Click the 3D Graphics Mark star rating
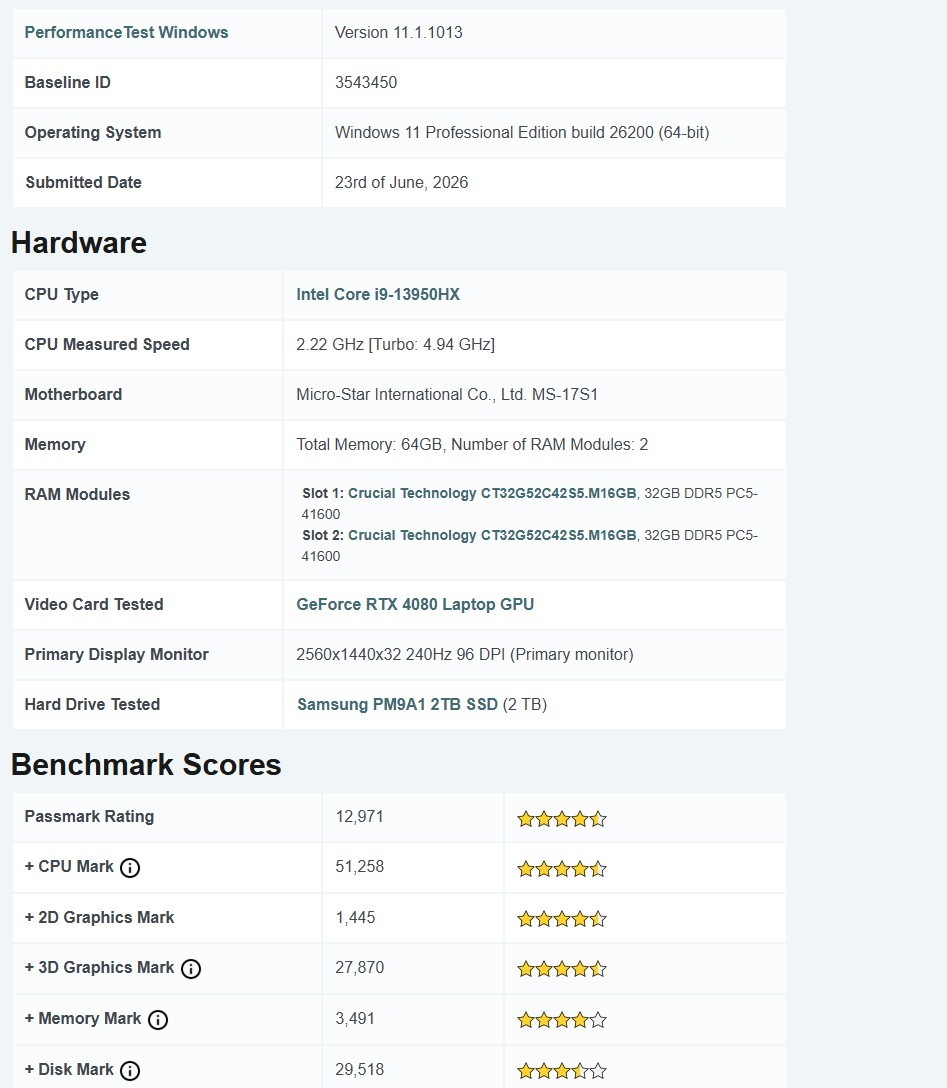Viewport: 947px width, 1088px height. point(562,969)
